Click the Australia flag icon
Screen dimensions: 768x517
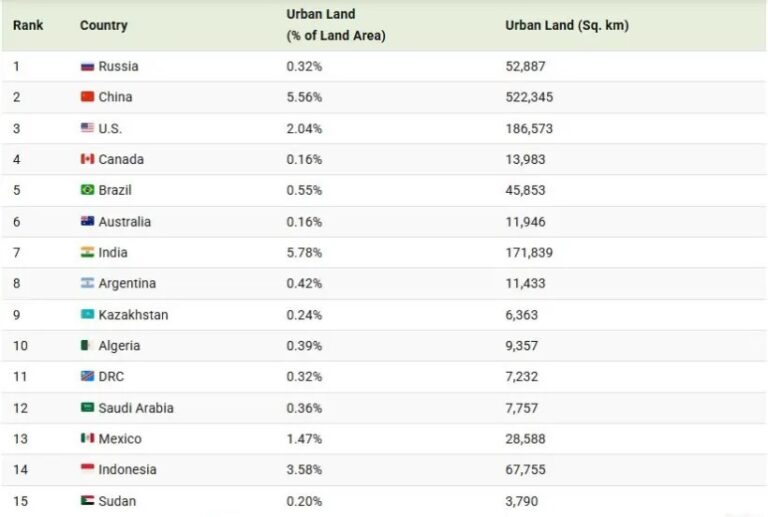(x=87, y=221)
